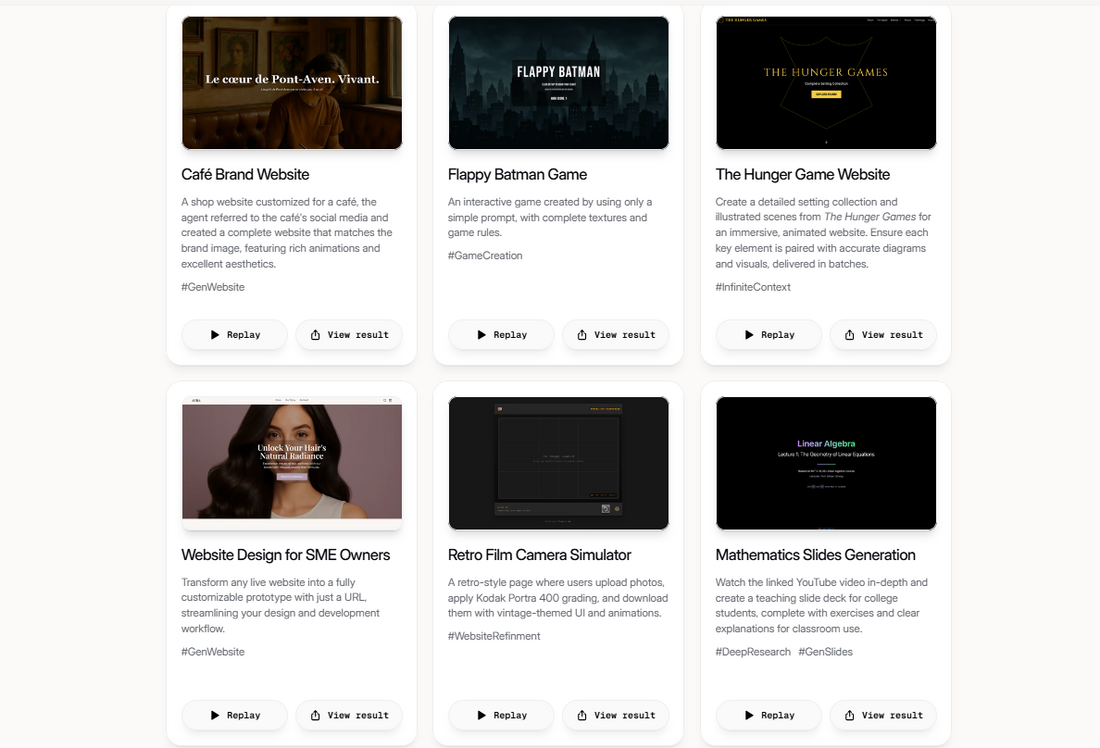
Task: Select the Replay button for Mathematics Slides Generation
Action: tap(768, 715)
